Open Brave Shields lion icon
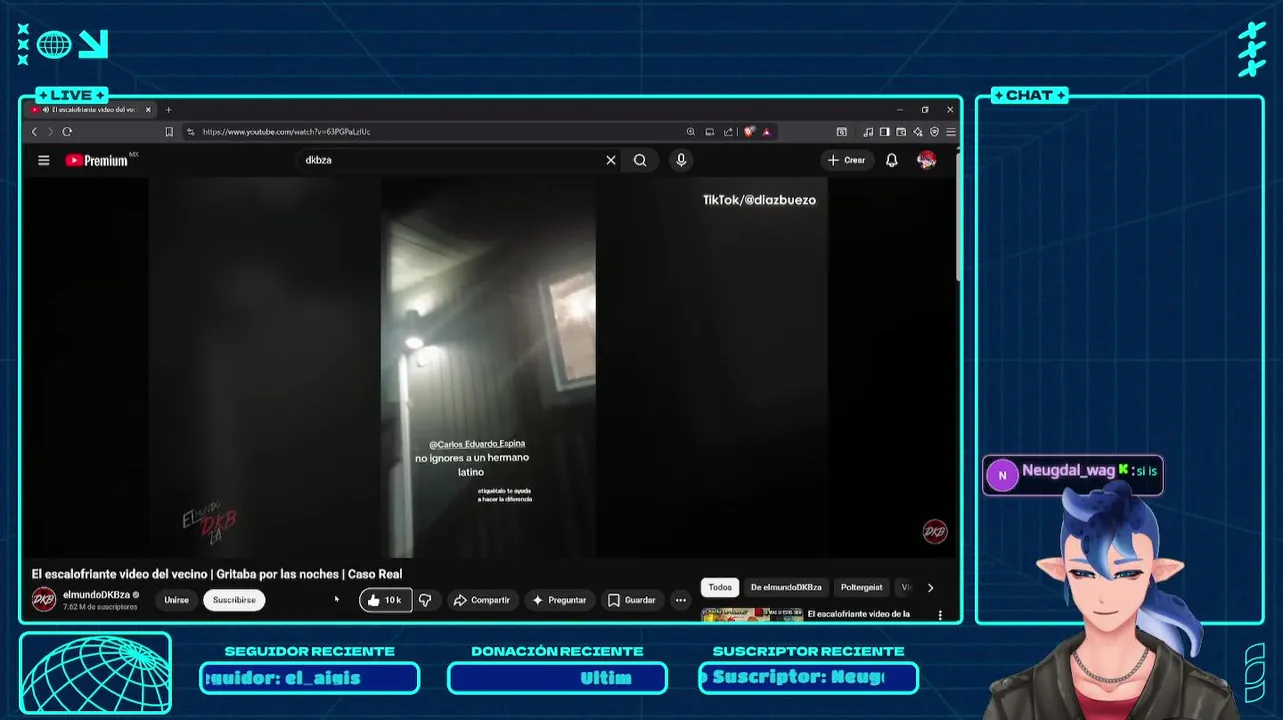The height and width of the screenshot is (720, 1283). point(750,132)
